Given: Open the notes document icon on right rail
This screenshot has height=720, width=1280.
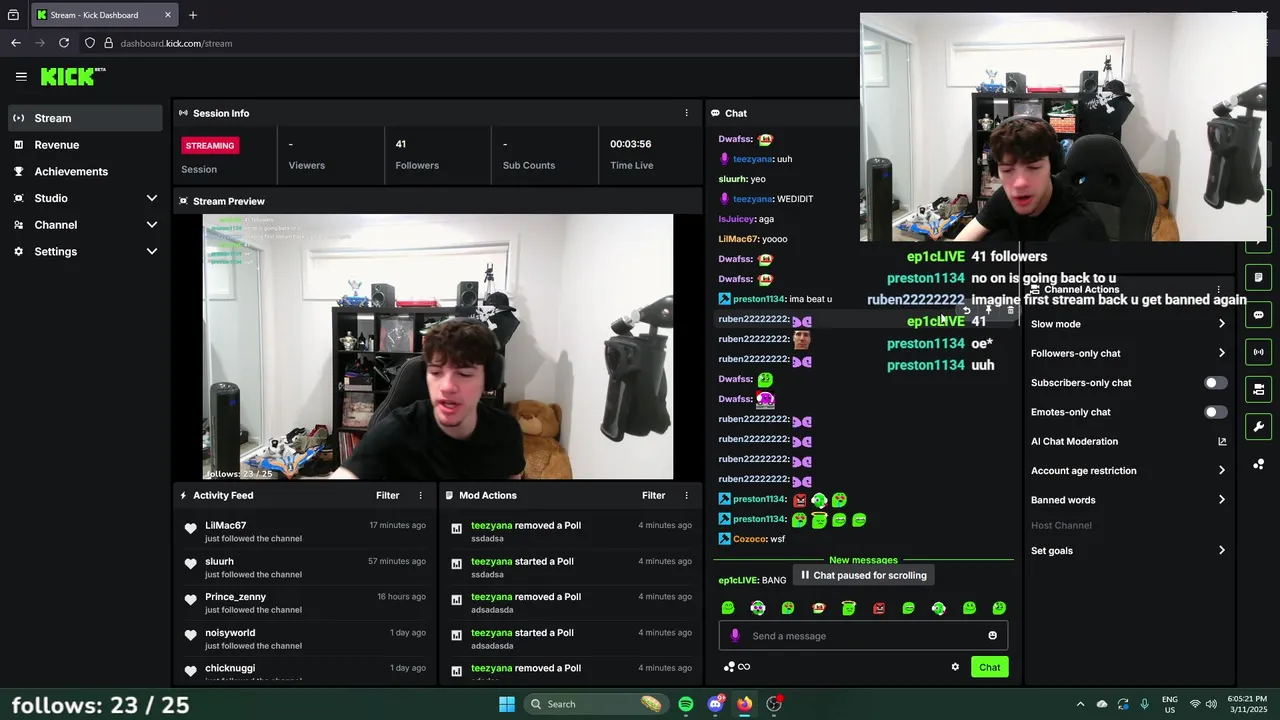Looking at the screenshot, I should (x=1258, y=277).
